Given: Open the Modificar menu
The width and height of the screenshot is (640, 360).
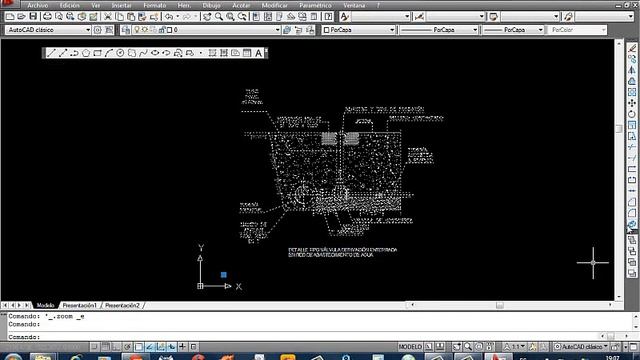Looking at the screenshot, I should coord(274,5).
